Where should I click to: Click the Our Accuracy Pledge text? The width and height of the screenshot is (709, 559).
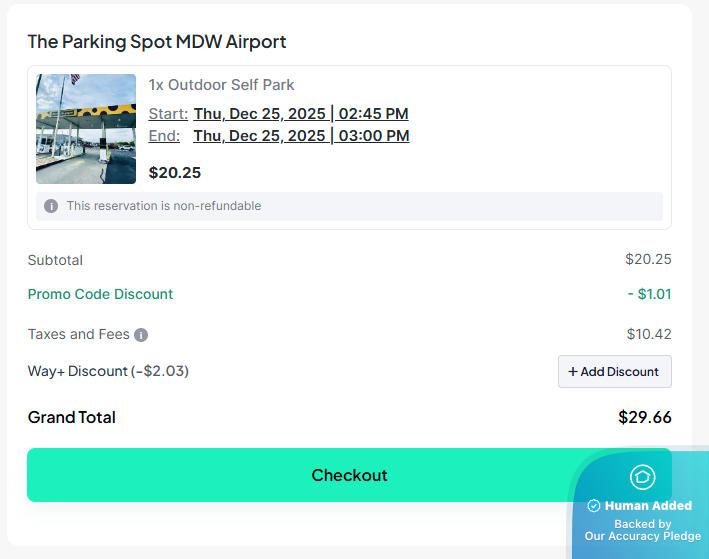(643, 537)
